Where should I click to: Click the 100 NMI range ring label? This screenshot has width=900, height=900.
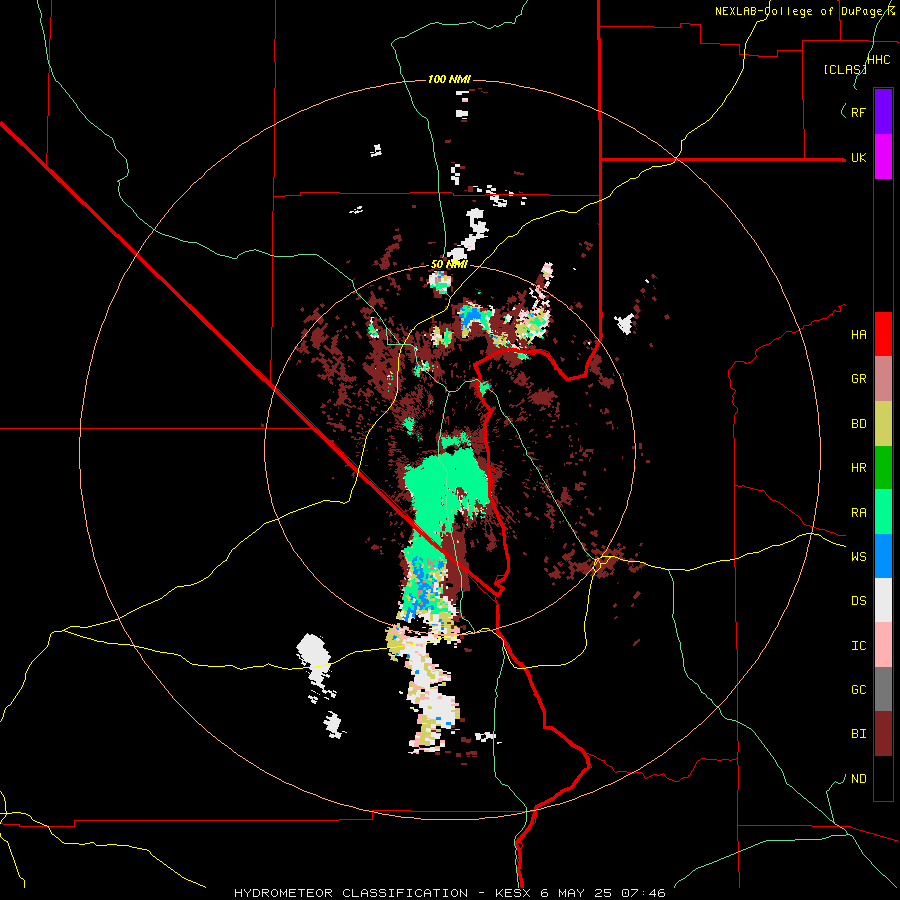tap(449, 79)
